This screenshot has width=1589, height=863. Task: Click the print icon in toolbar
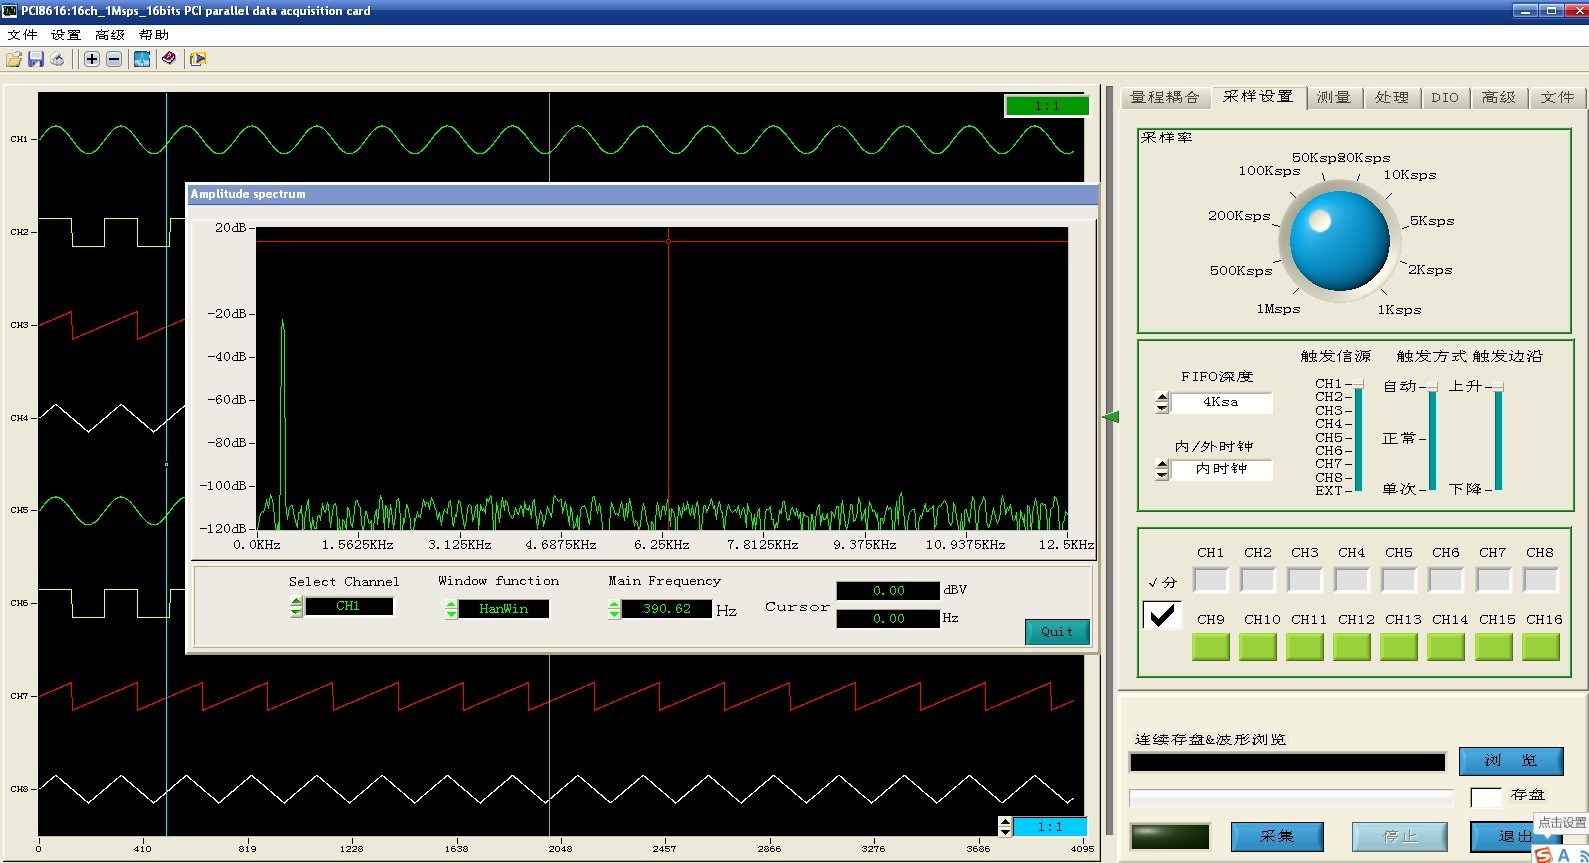(58, 60)
